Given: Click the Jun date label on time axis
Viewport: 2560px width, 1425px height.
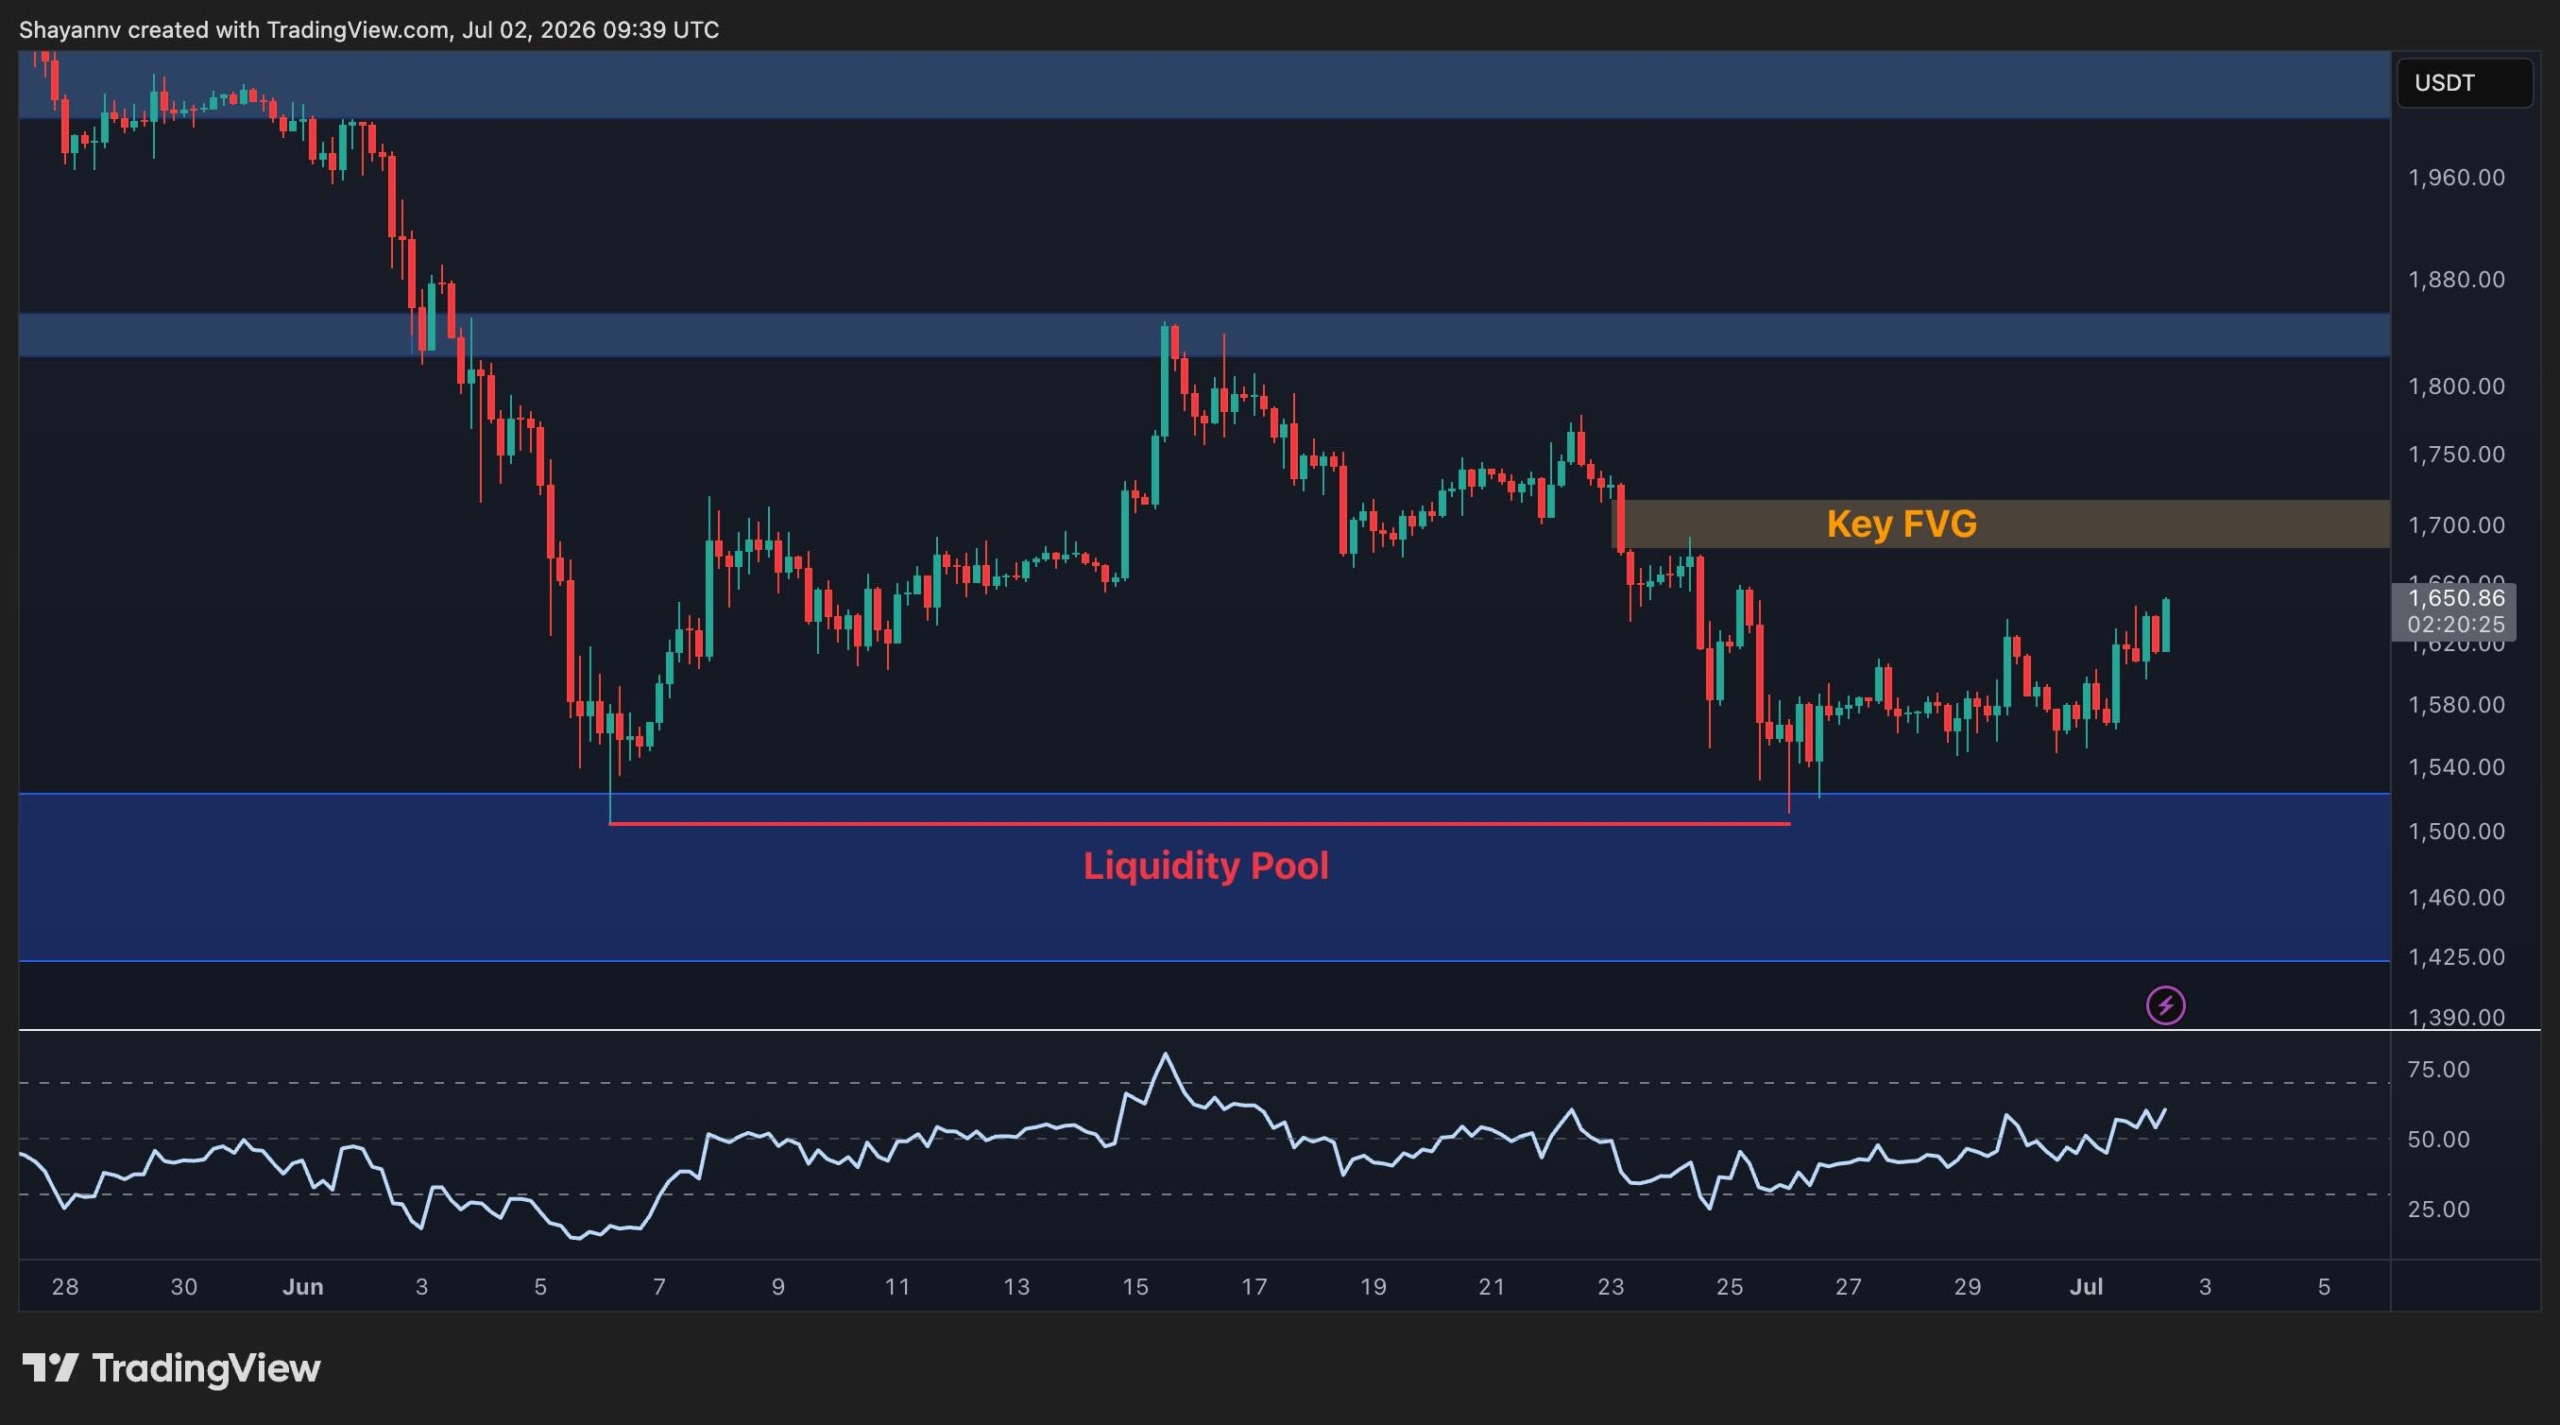Looking at the screenshot, I should click(303, 1287).
